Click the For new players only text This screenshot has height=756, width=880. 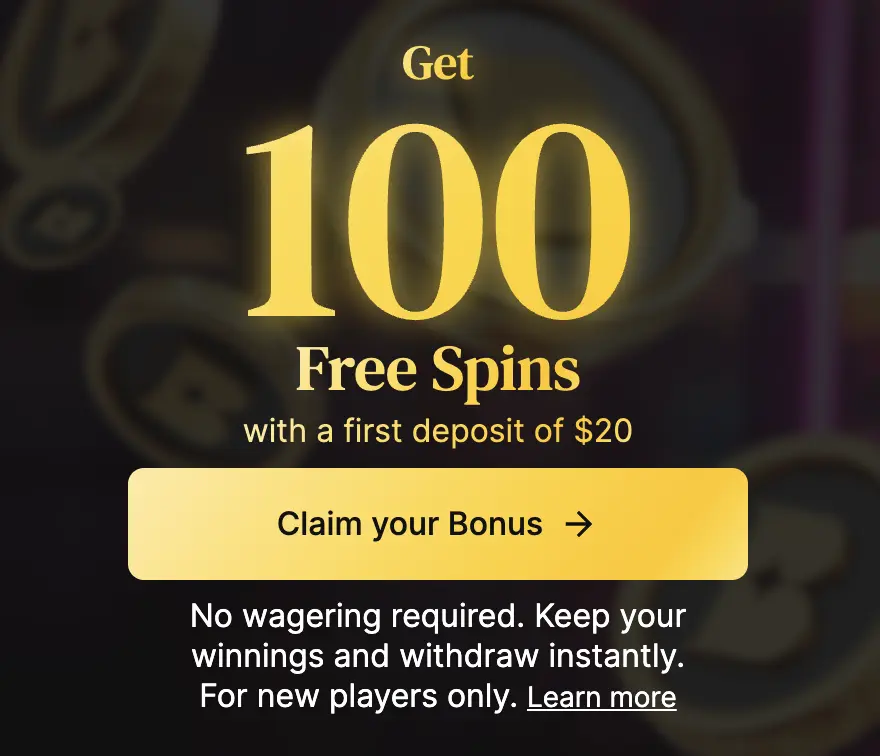pos(359,697)
